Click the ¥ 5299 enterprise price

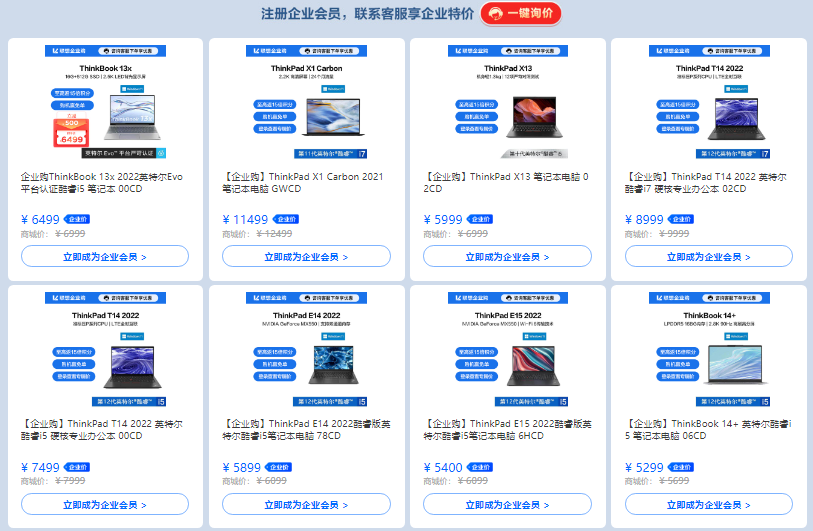coord(644,467)
